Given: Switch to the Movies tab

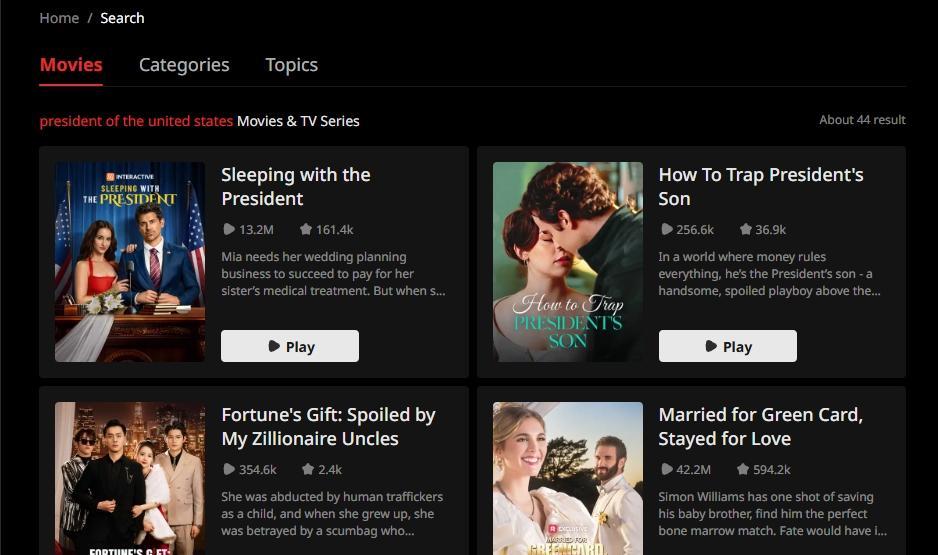Looking at the screenshot, I should click(71, 65).
